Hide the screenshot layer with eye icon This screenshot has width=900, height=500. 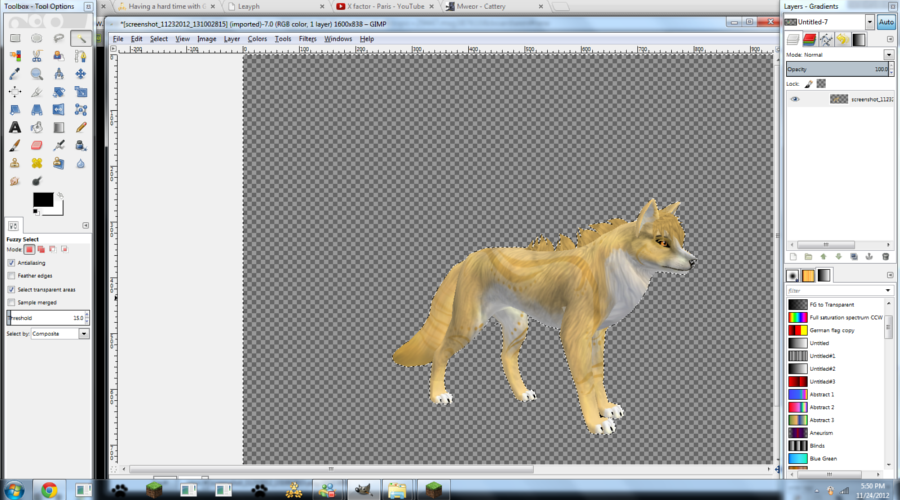pyautogui.click(x=795, y=99)
